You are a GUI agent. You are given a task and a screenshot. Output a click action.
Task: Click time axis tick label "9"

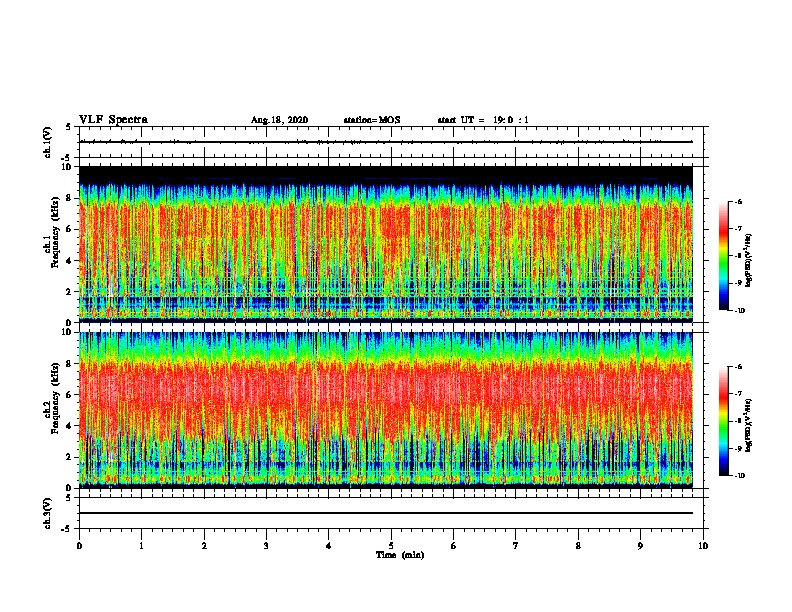click(x=640, y=546)
